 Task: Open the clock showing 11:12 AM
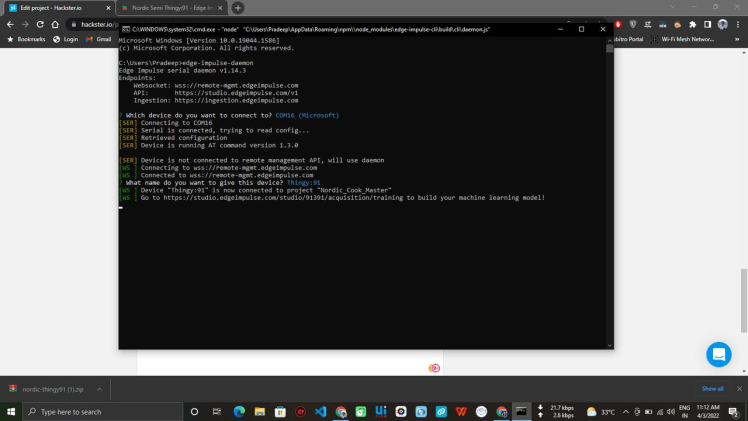point(708,411)
